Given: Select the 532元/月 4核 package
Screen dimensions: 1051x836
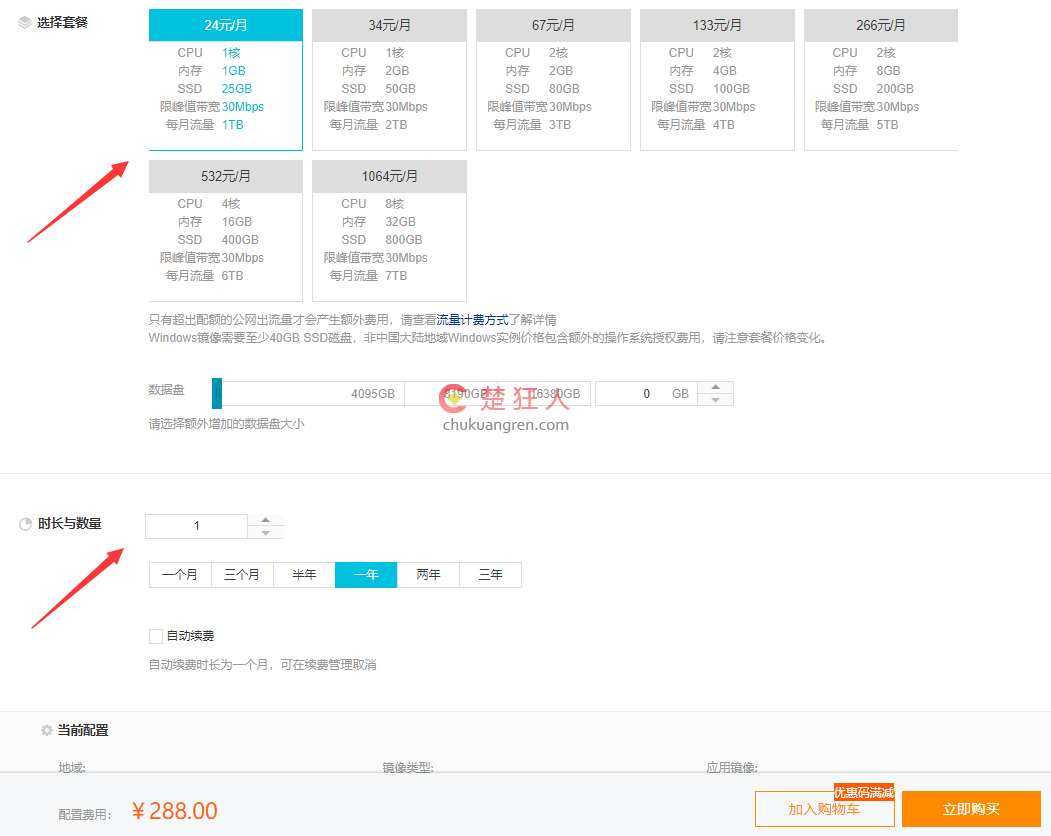Looking at the screenshot, I should coord(225,231).
